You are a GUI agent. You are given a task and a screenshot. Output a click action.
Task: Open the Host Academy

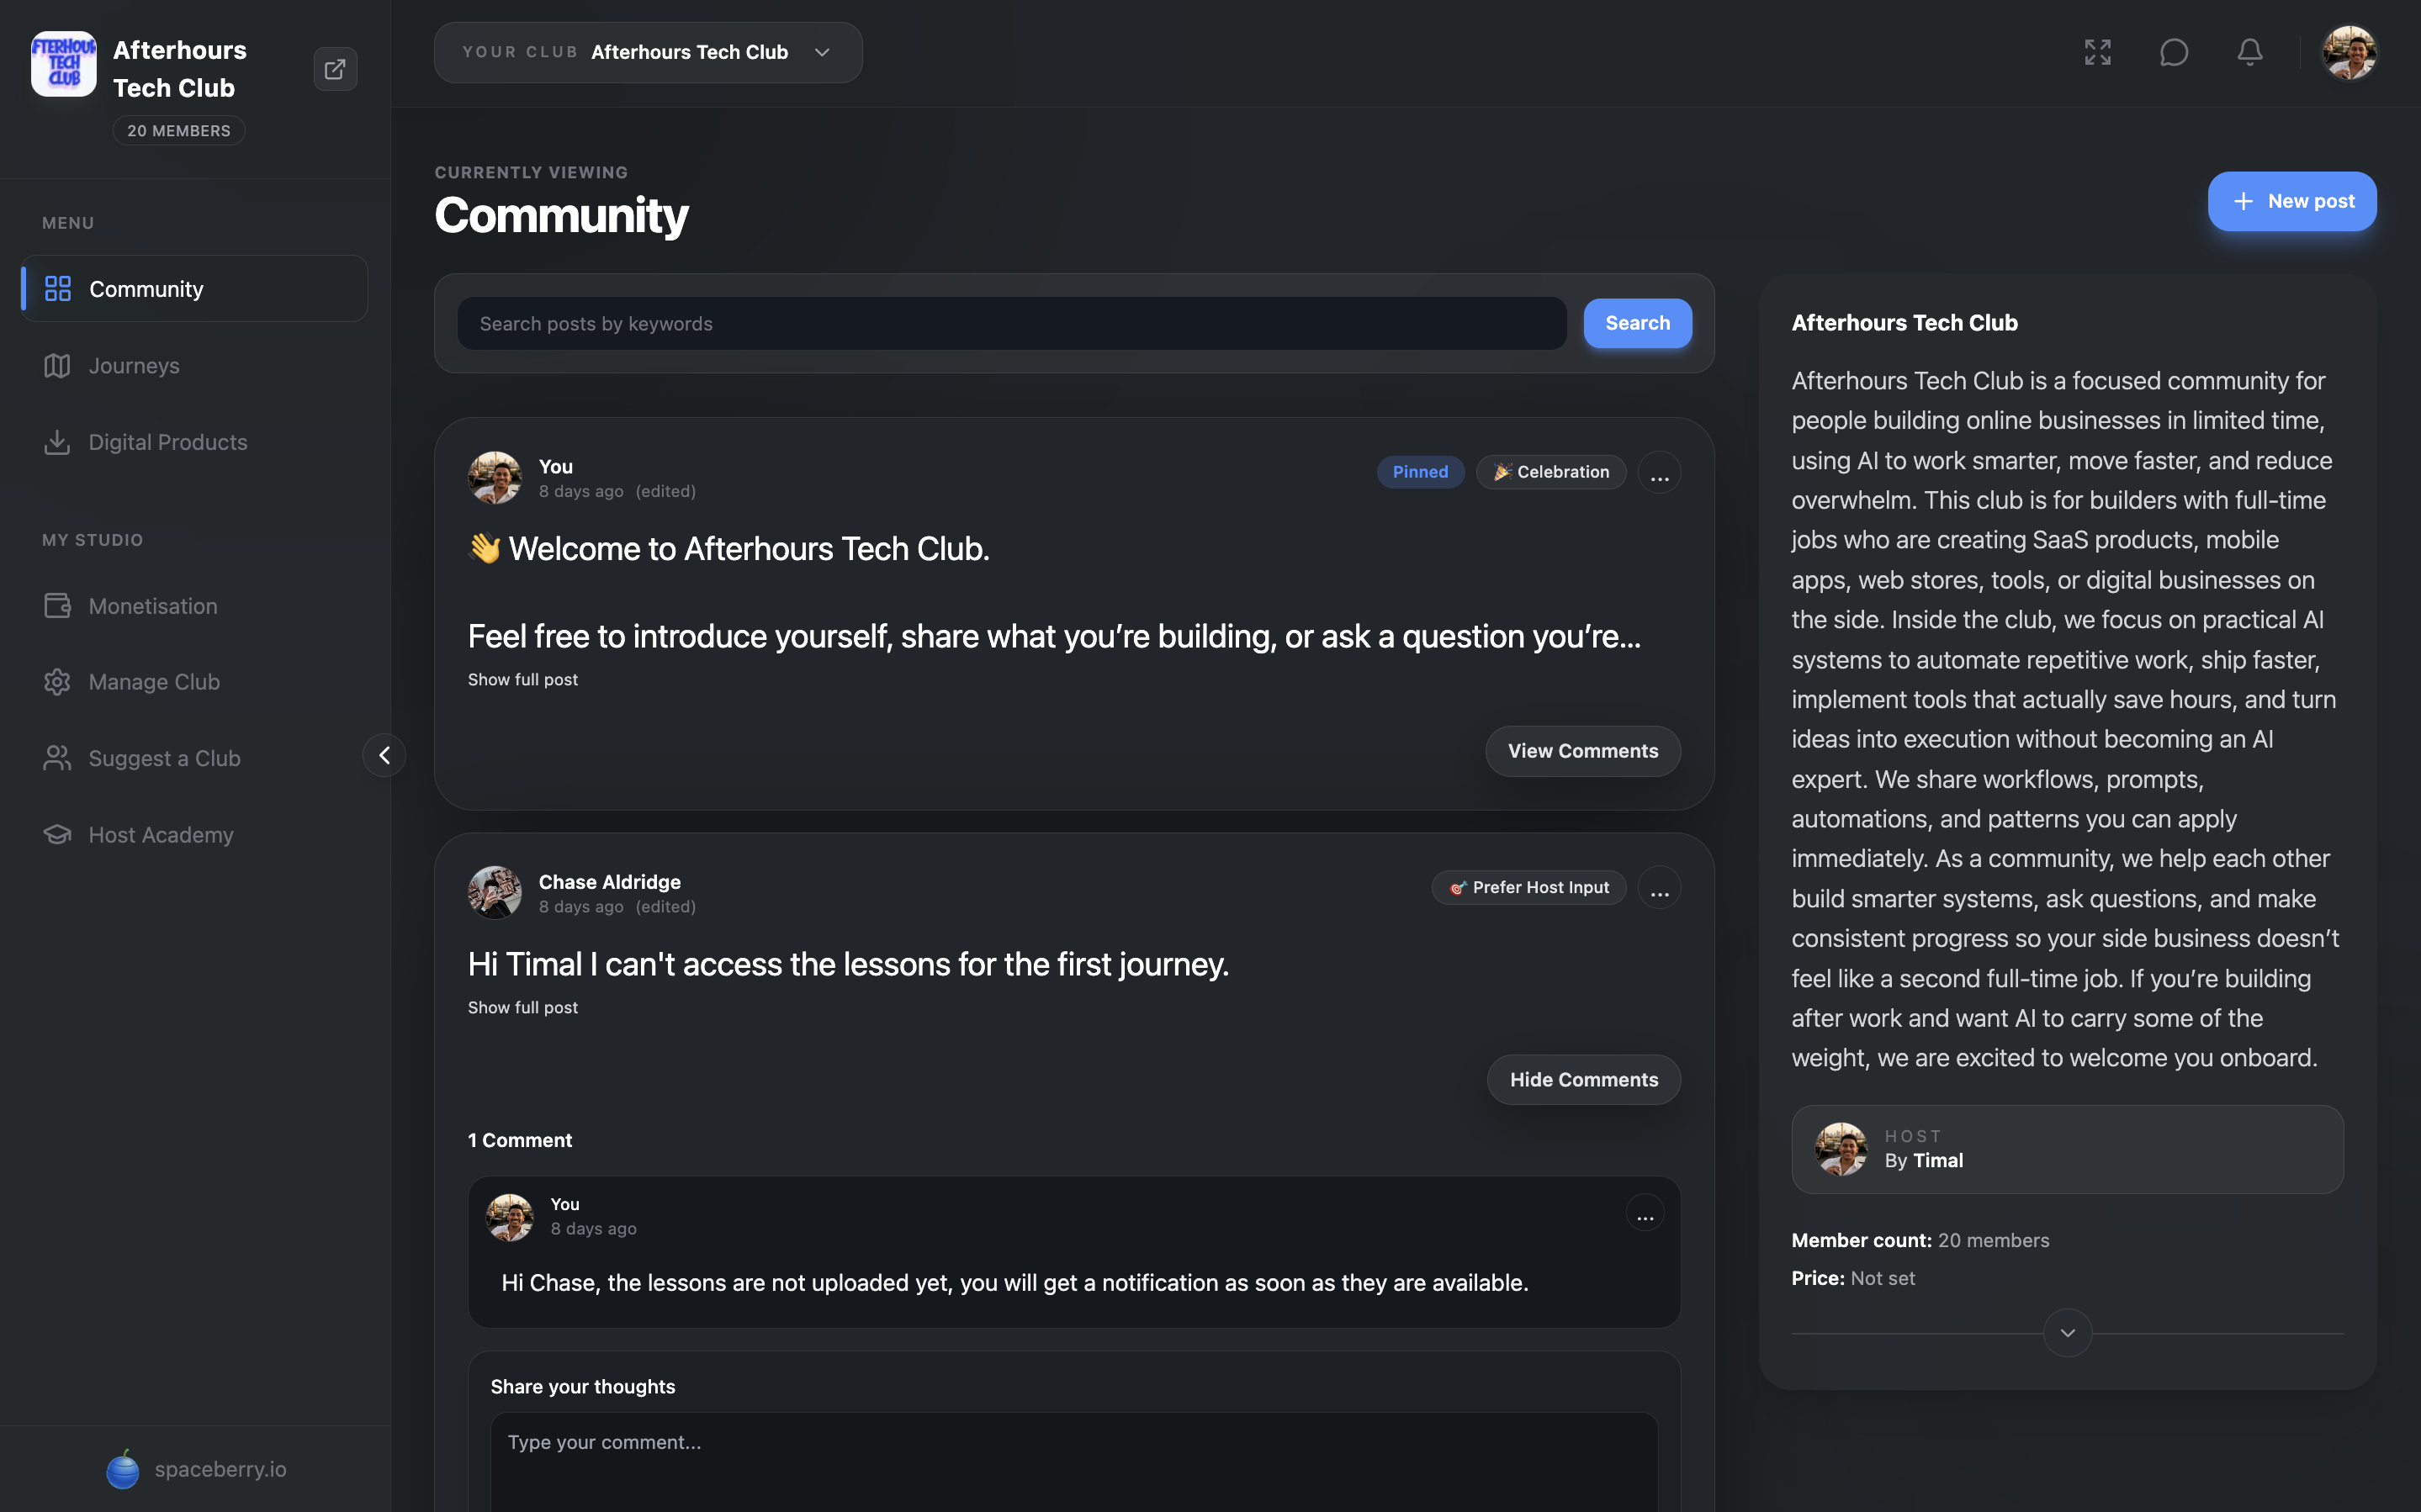[x=159, y=834]
